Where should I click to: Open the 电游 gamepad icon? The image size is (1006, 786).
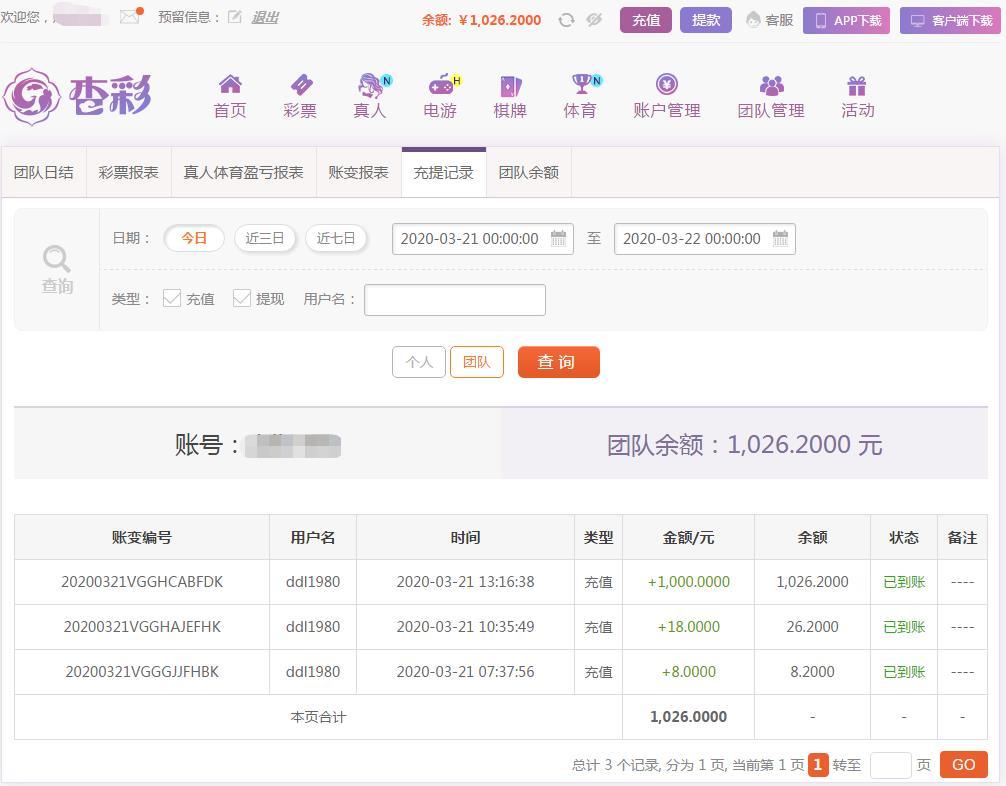pyautogui.click(x=440, y=85)
